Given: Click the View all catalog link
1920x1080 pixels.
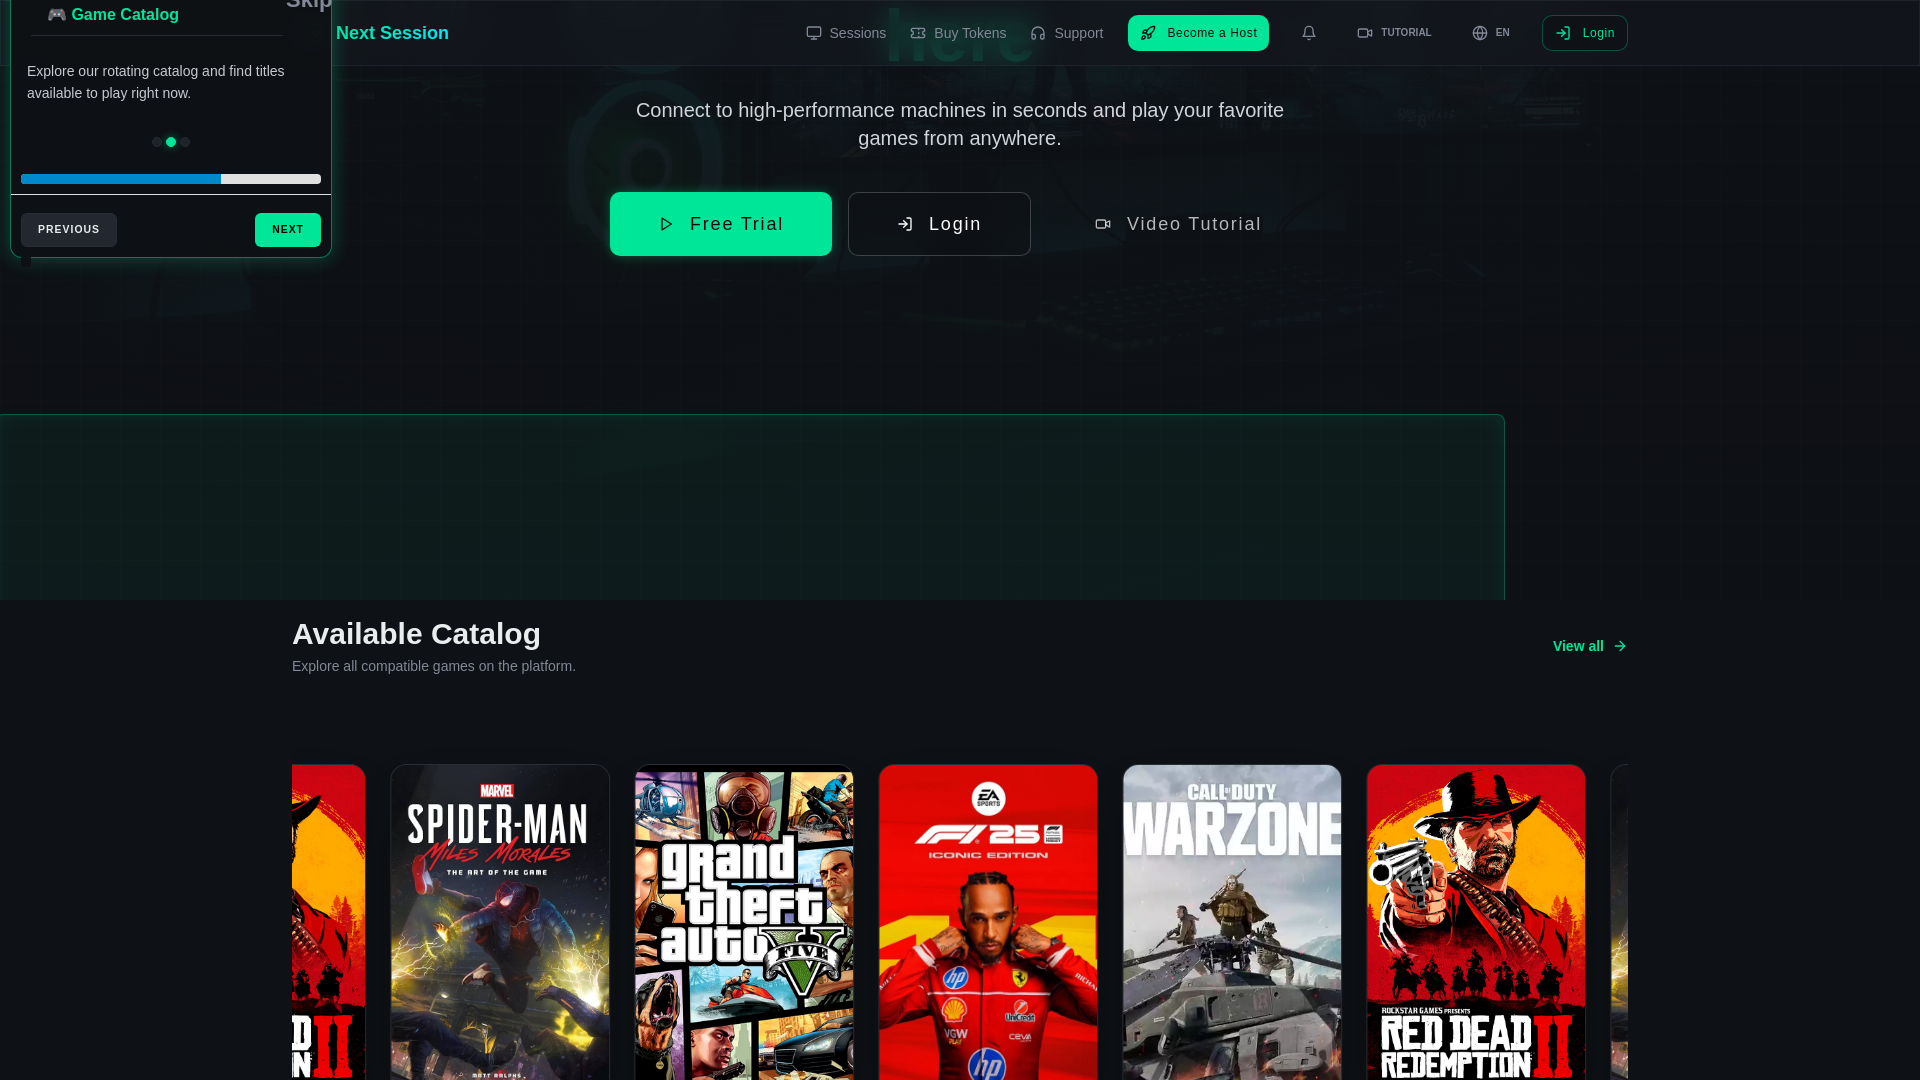Looking at the screenshot, I should 1590,646.
